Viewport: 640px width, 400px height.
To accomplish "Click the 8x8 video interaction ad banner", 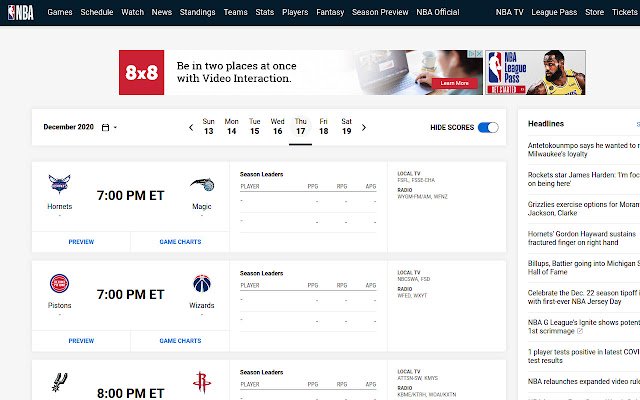I will pyautogui.click(x=301, y=73).
